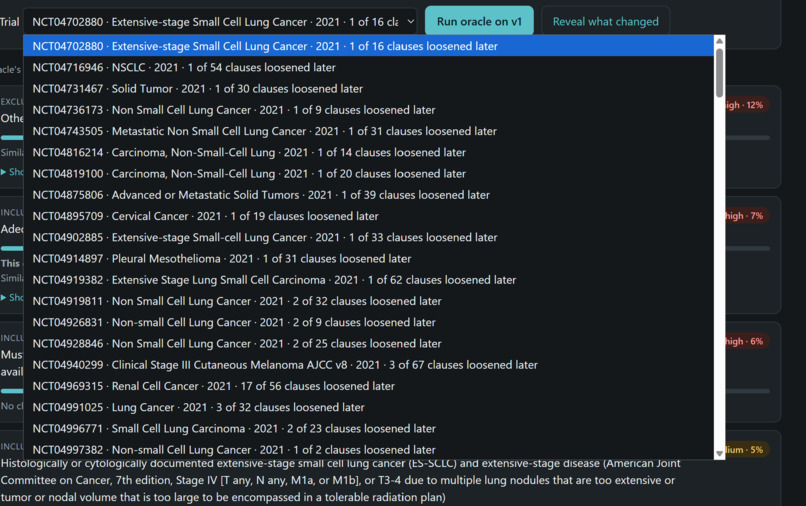Select NCT04716946 NSCLC option
Screen dimensions: 806x506
(x=369, y=67)
